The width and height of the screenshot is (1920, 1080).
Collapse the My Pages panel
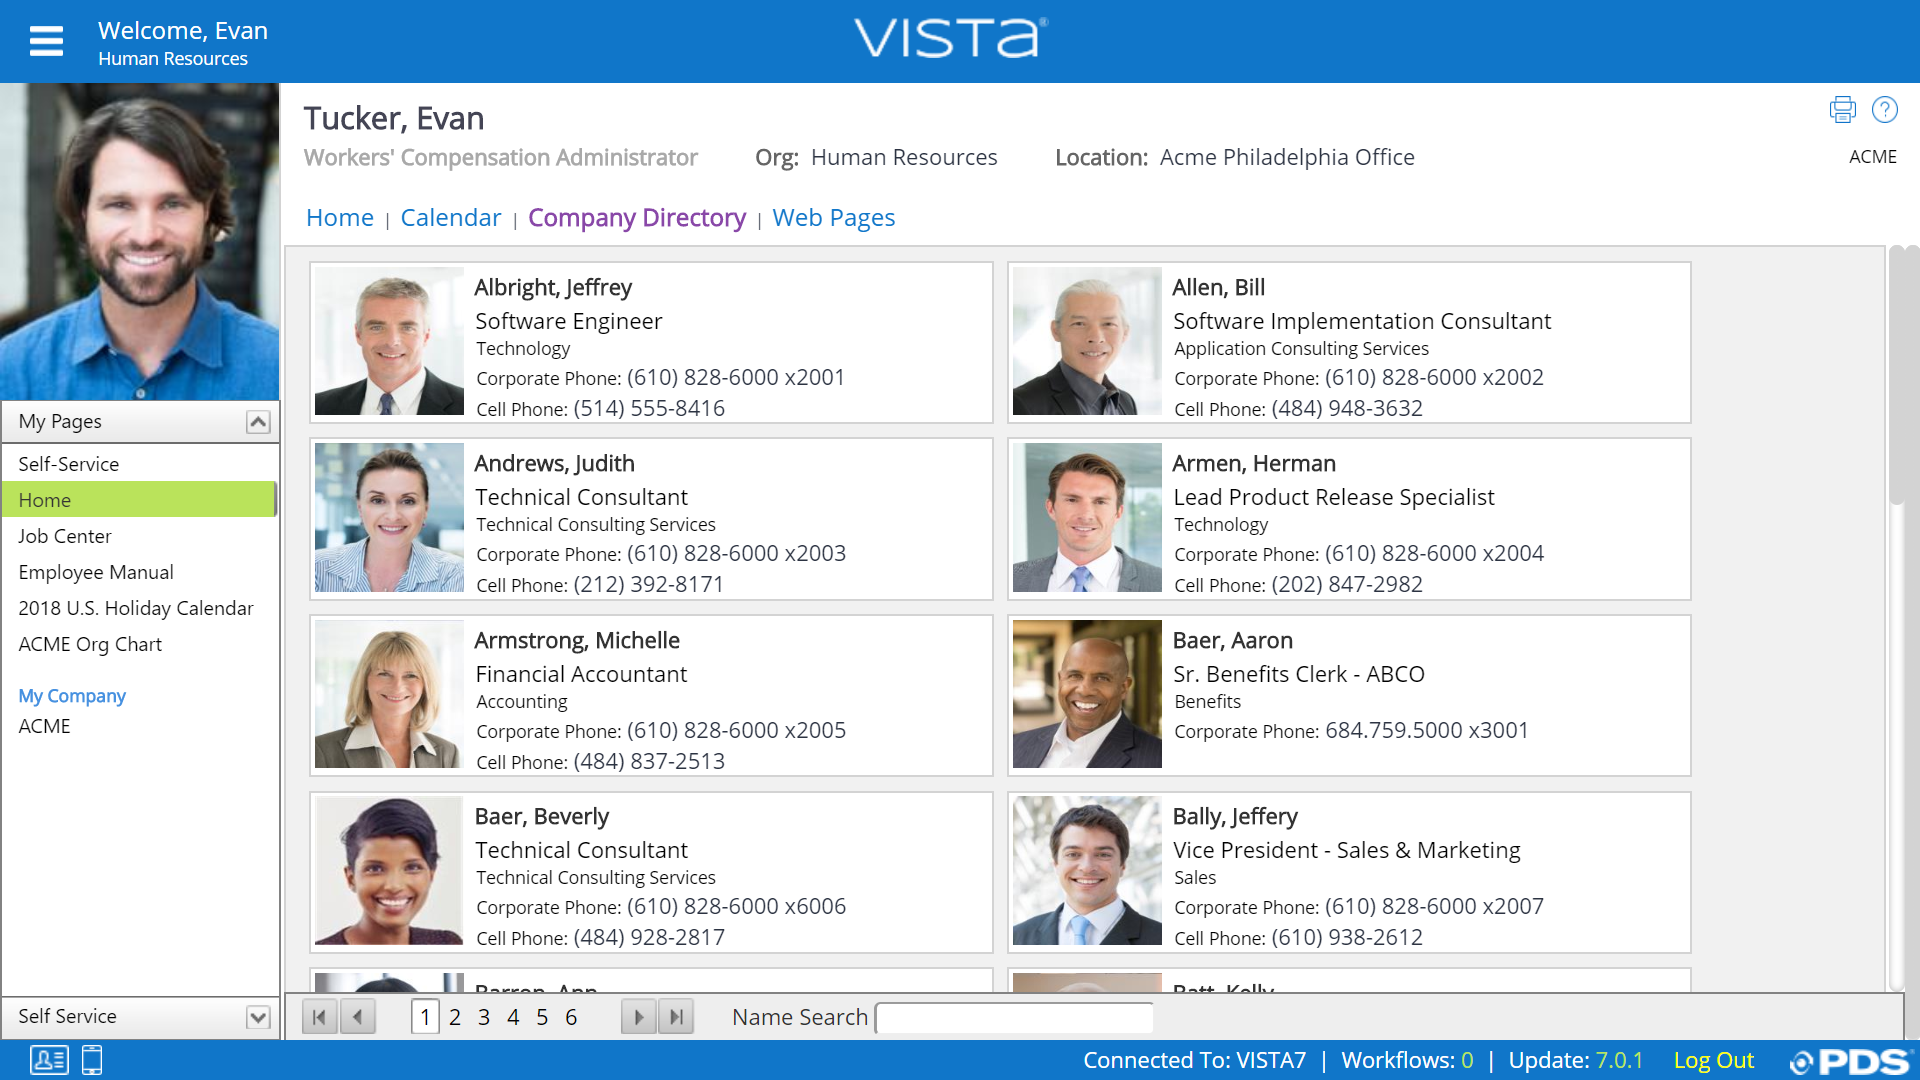coord(258,422)
